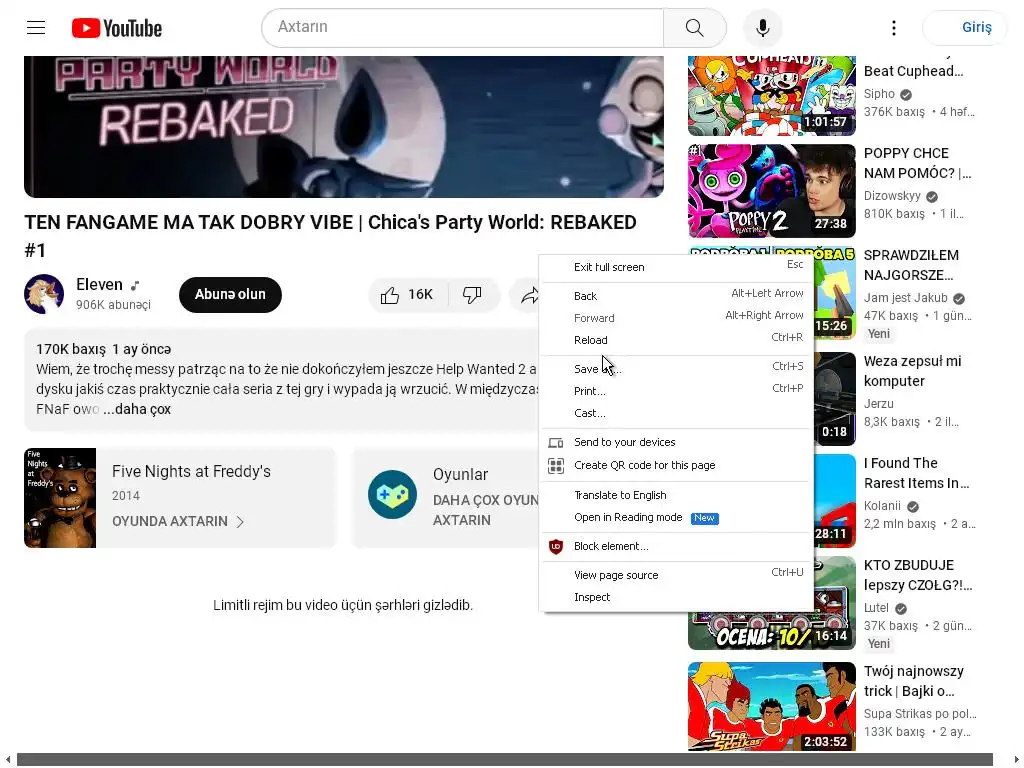Open Eleven channel avatar
1024x768 pixels.
[44, 294]
